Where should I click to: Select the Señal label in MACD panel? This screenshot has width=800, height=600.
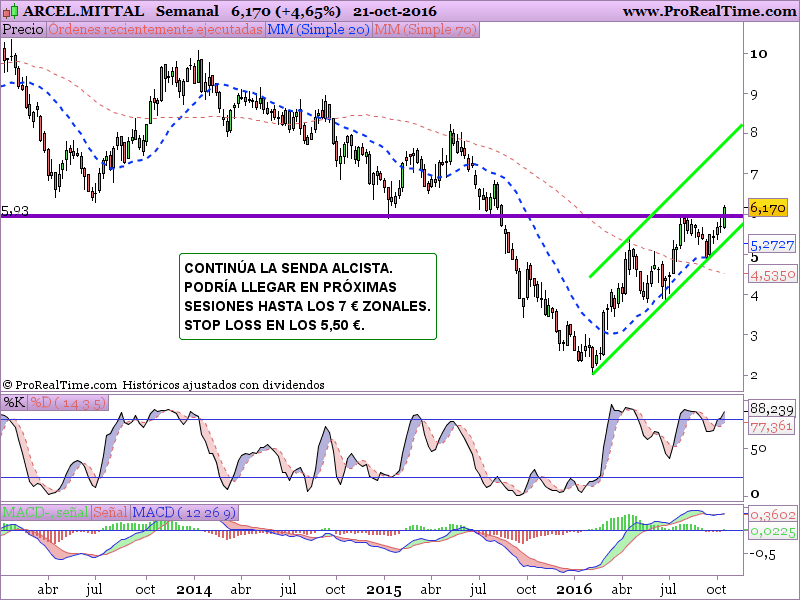tap(110, 512)
